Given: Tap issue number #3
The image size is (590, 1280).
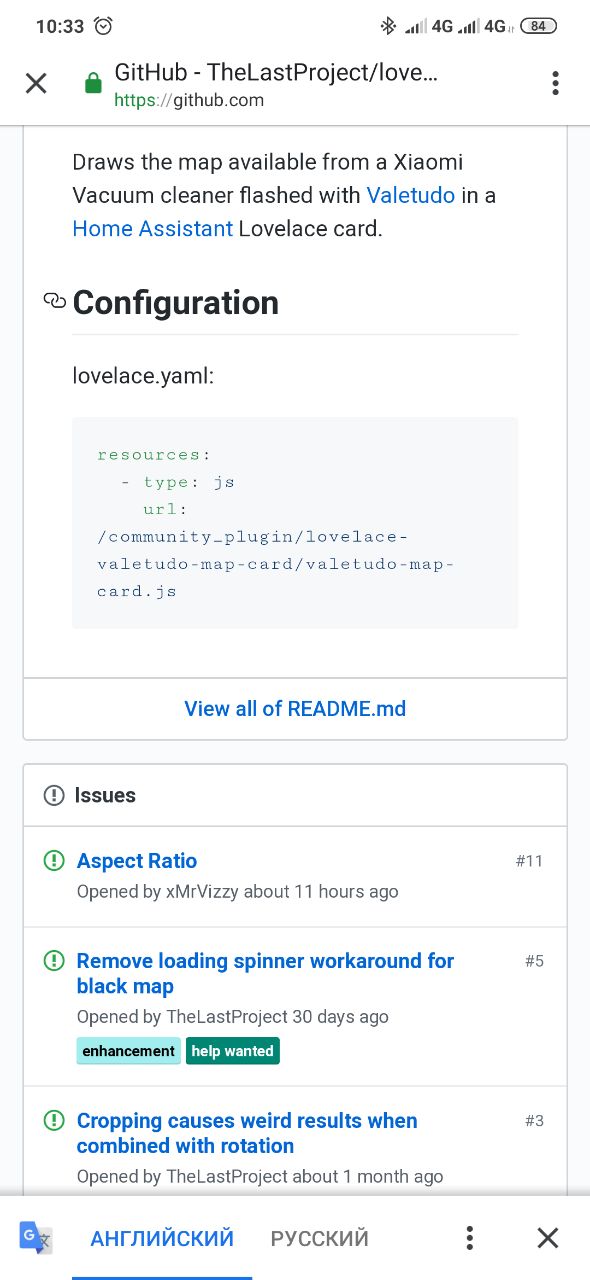Looking at the screenshot, I should coord(534,1121).
